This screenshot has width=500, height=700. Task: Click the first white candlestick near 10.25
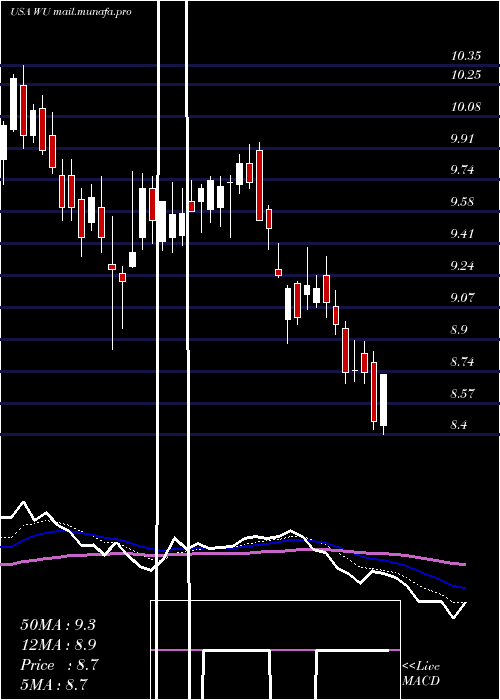point(13,104)
